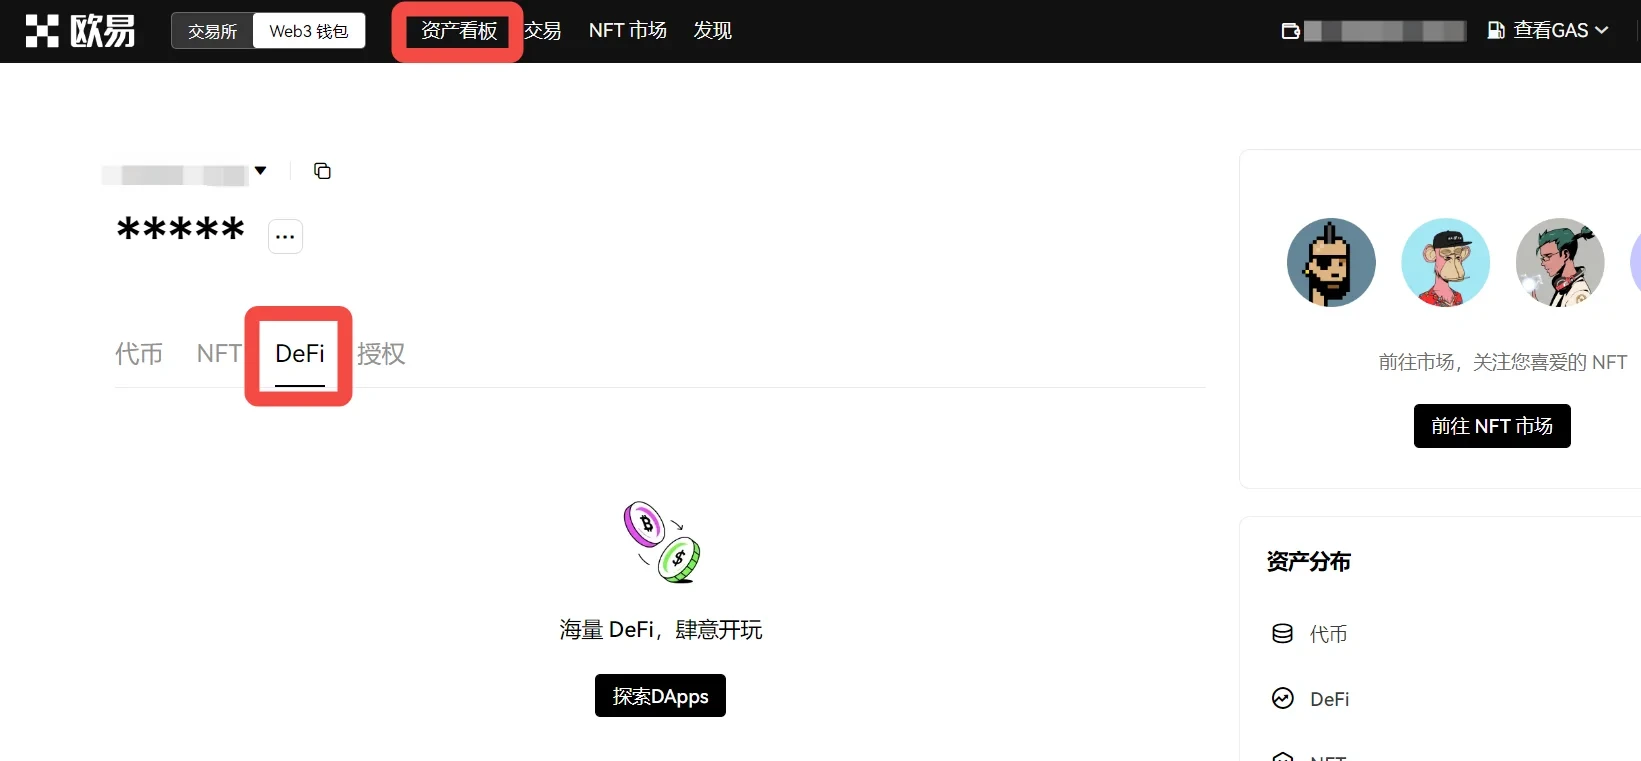Click the DeFi coins illustration
Viewport: 1641px width, 761px height.
pos(661,542)
